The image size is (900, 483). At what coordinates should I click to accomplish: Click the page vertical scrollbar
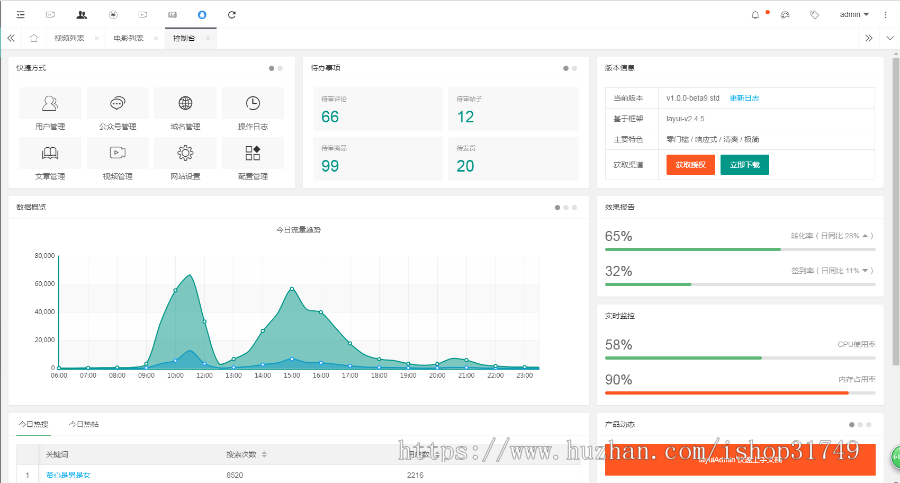click(896, 210)
